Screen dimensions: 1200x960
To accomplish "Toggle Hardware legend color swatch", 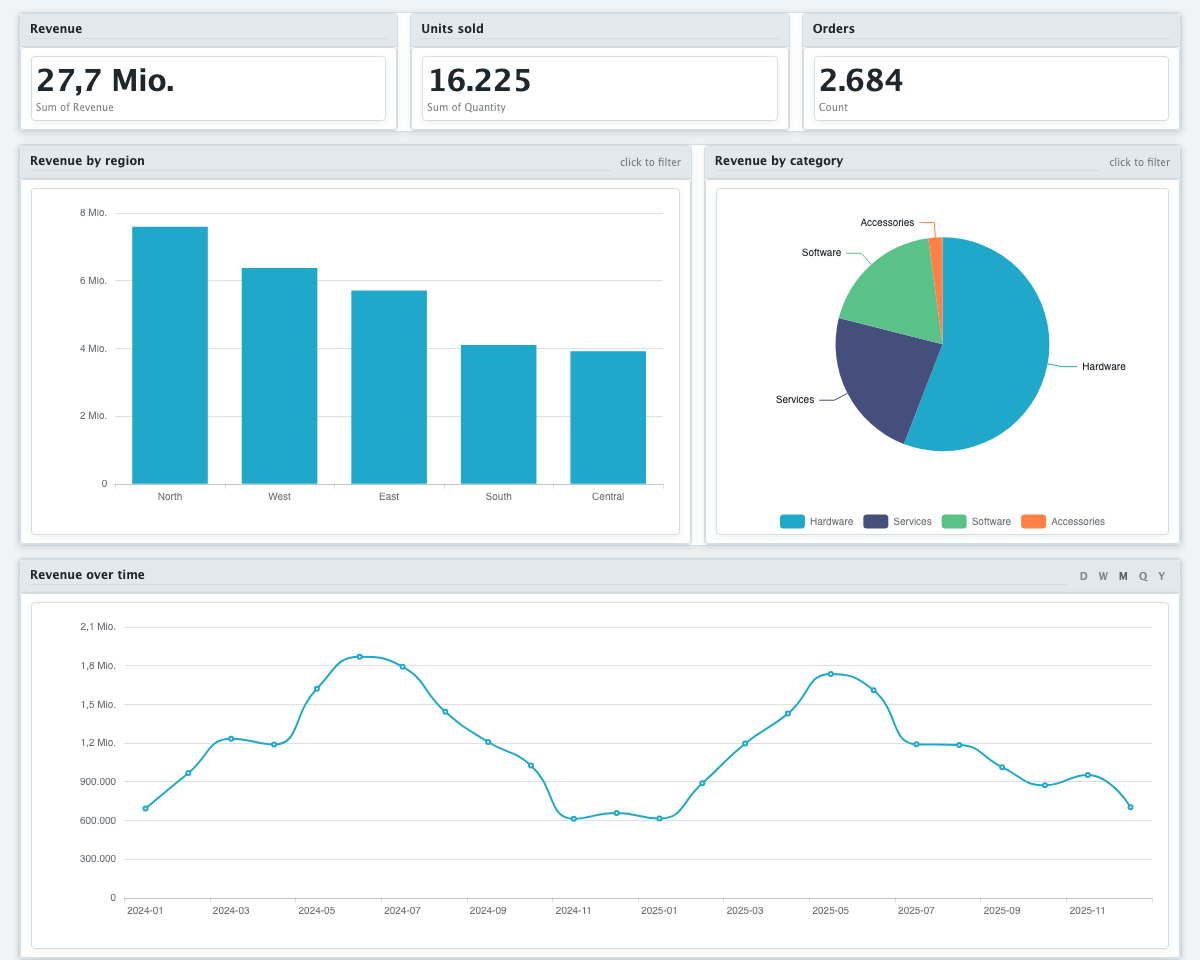I will coord(792,521).
